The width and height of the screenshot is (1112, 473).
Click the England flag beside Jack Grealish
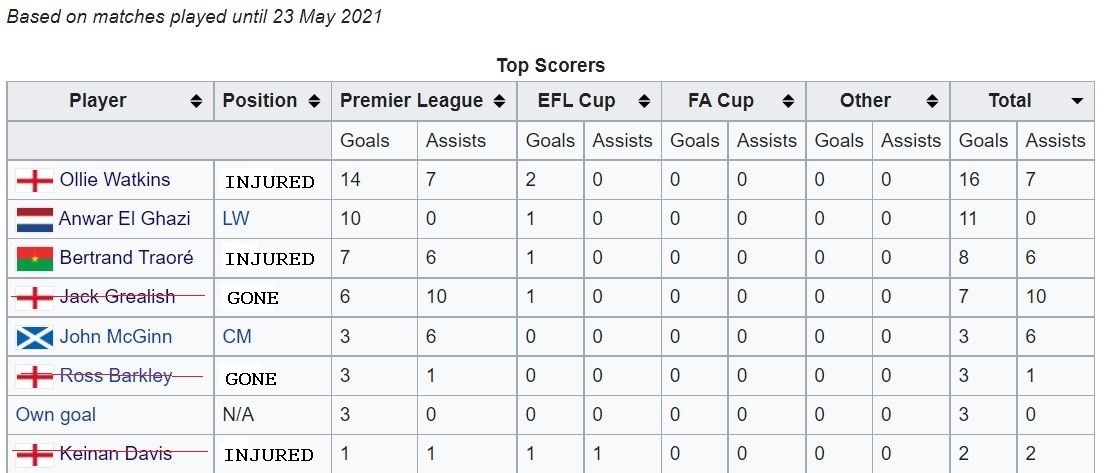click(x=35, y=298)
